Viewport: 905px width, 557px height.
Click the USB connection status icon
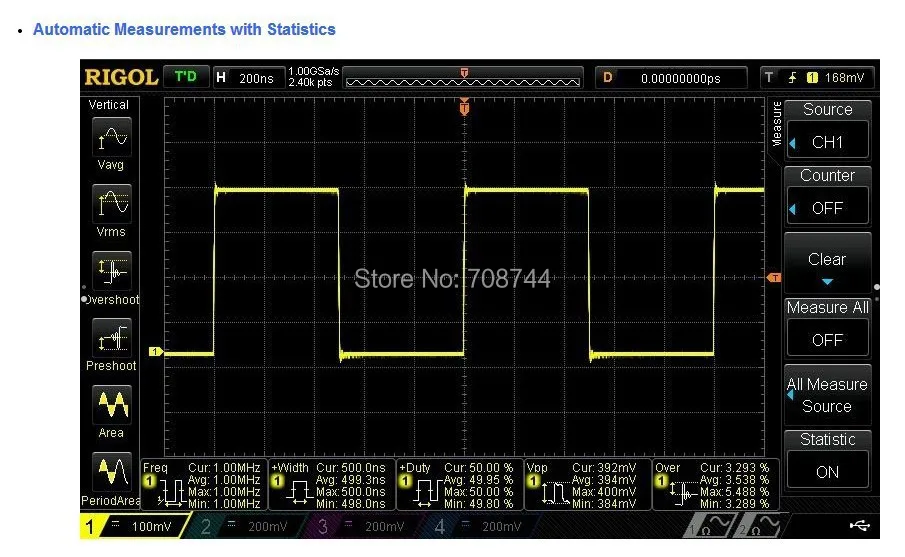(x=859, y=525)
